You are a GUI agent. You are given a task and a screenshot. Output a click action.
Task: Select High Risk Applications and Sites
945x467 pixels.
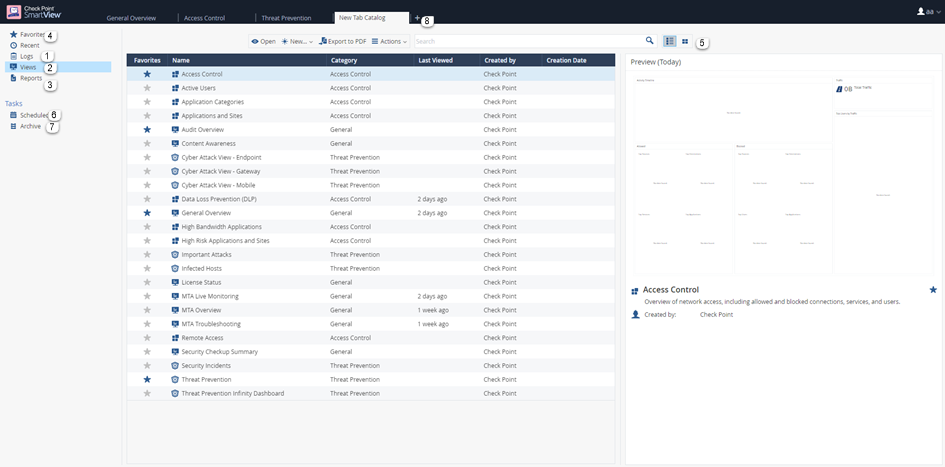225,240
